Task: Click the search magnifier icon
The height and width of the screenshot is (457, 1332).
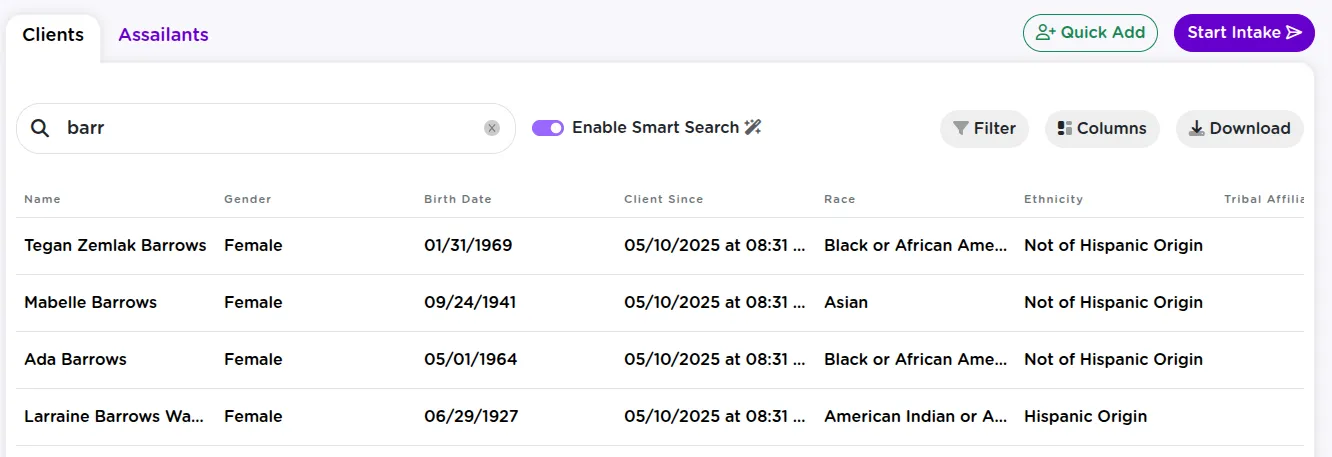Action: click(x=40, y=128)
